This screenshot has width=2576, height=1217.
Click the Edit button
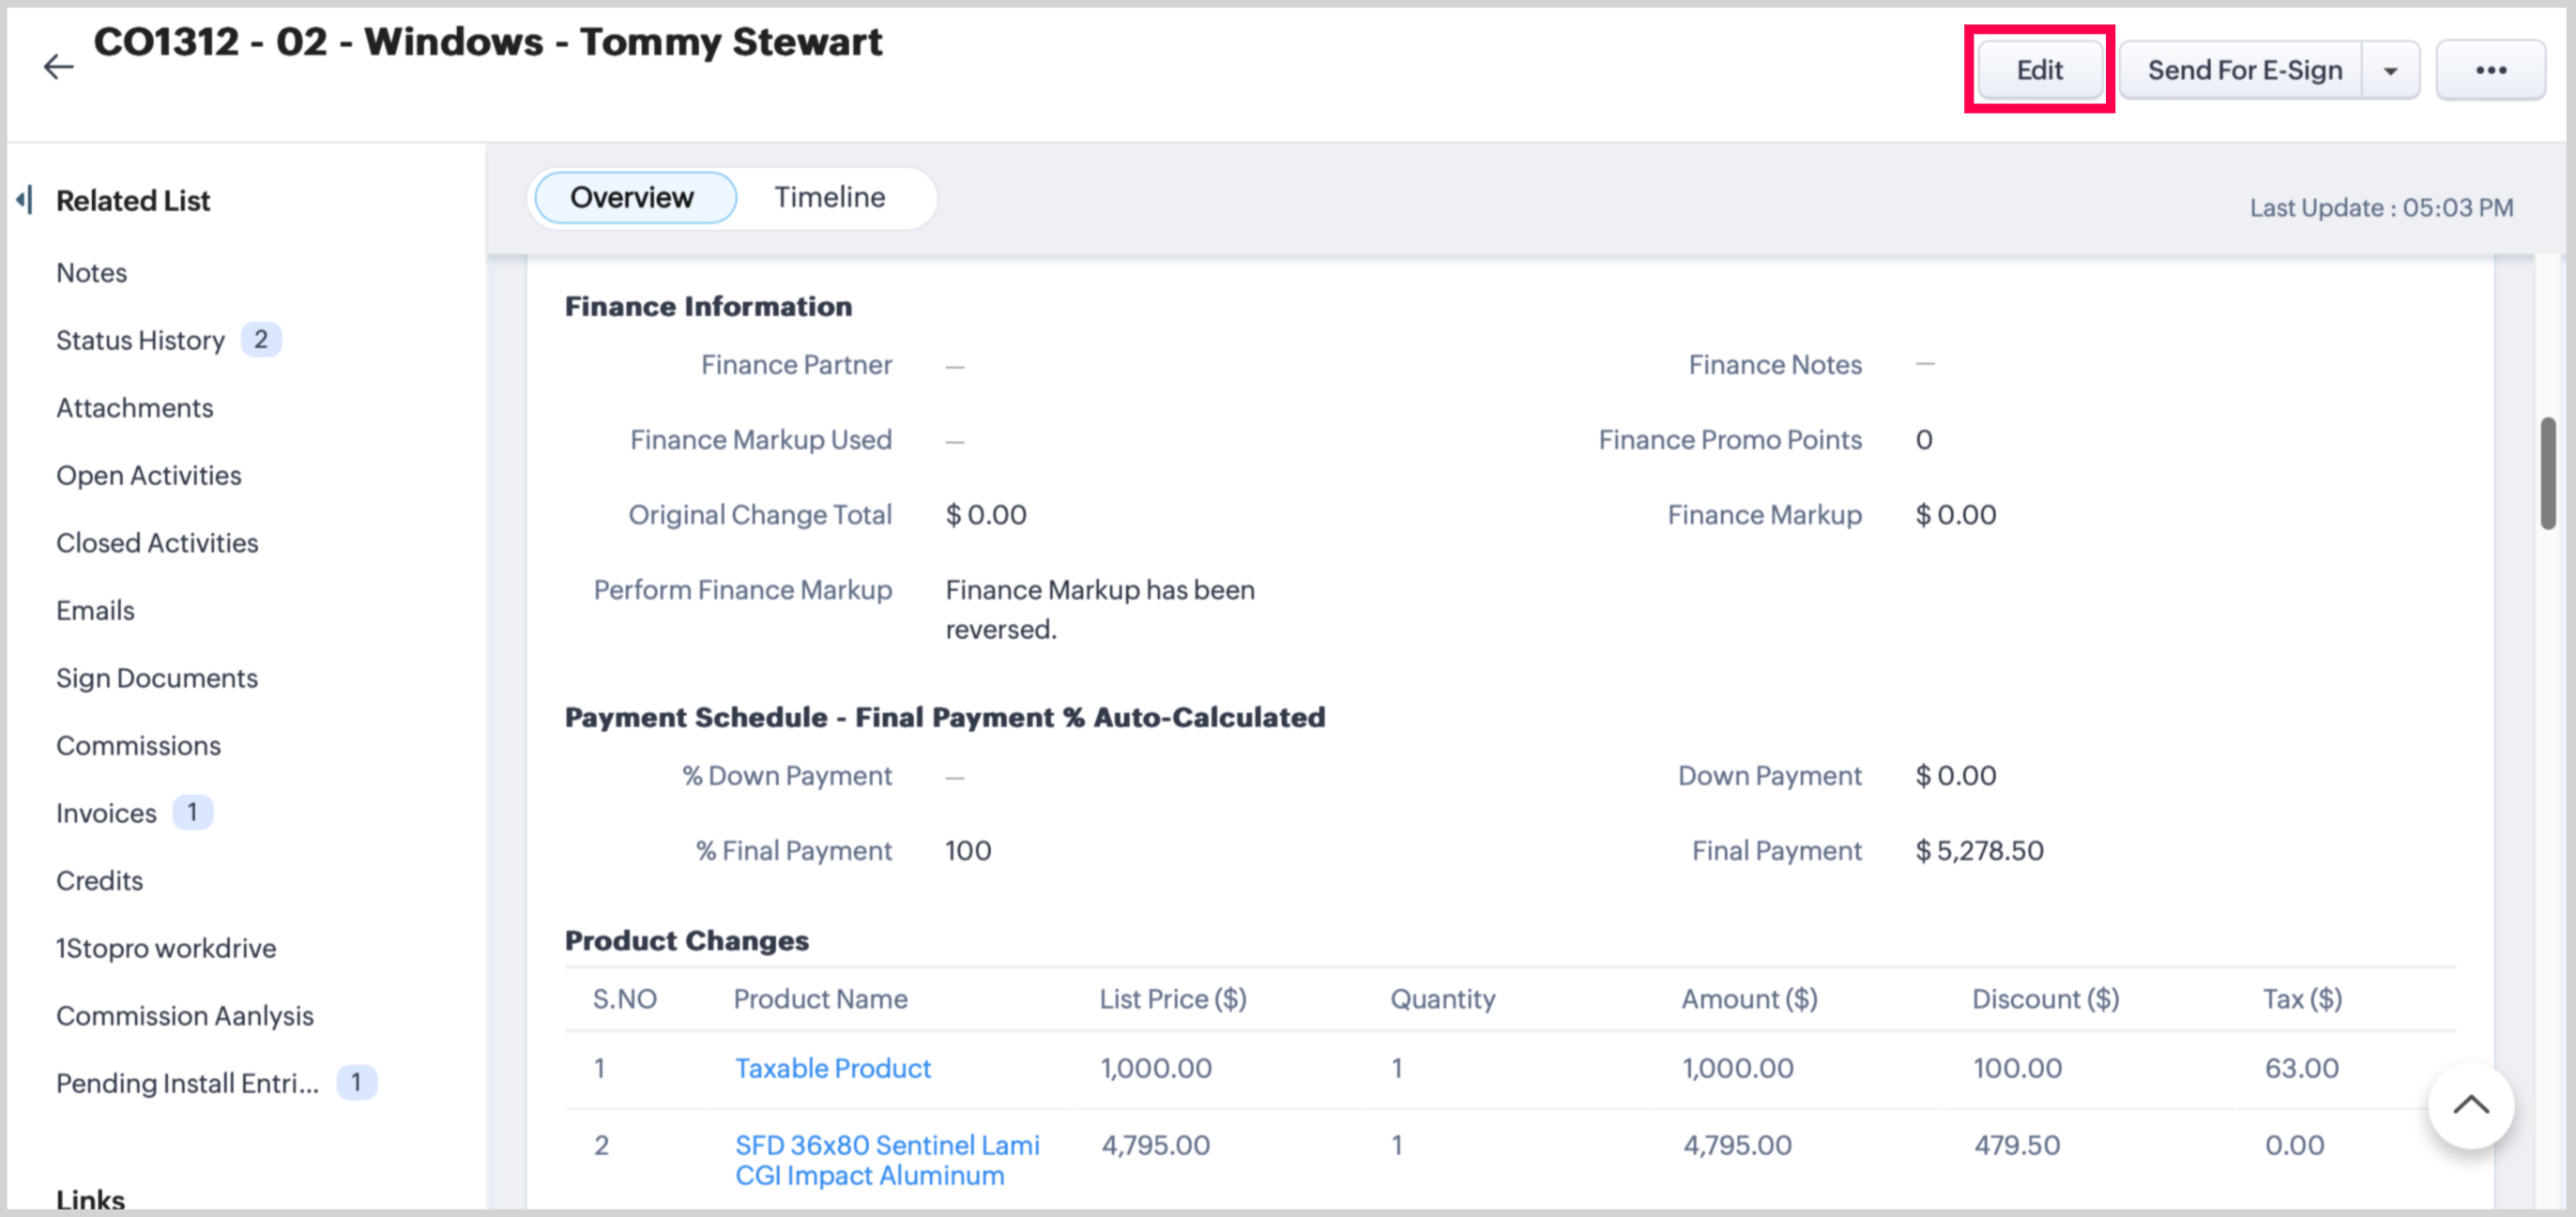click(x=2038, y=70)
